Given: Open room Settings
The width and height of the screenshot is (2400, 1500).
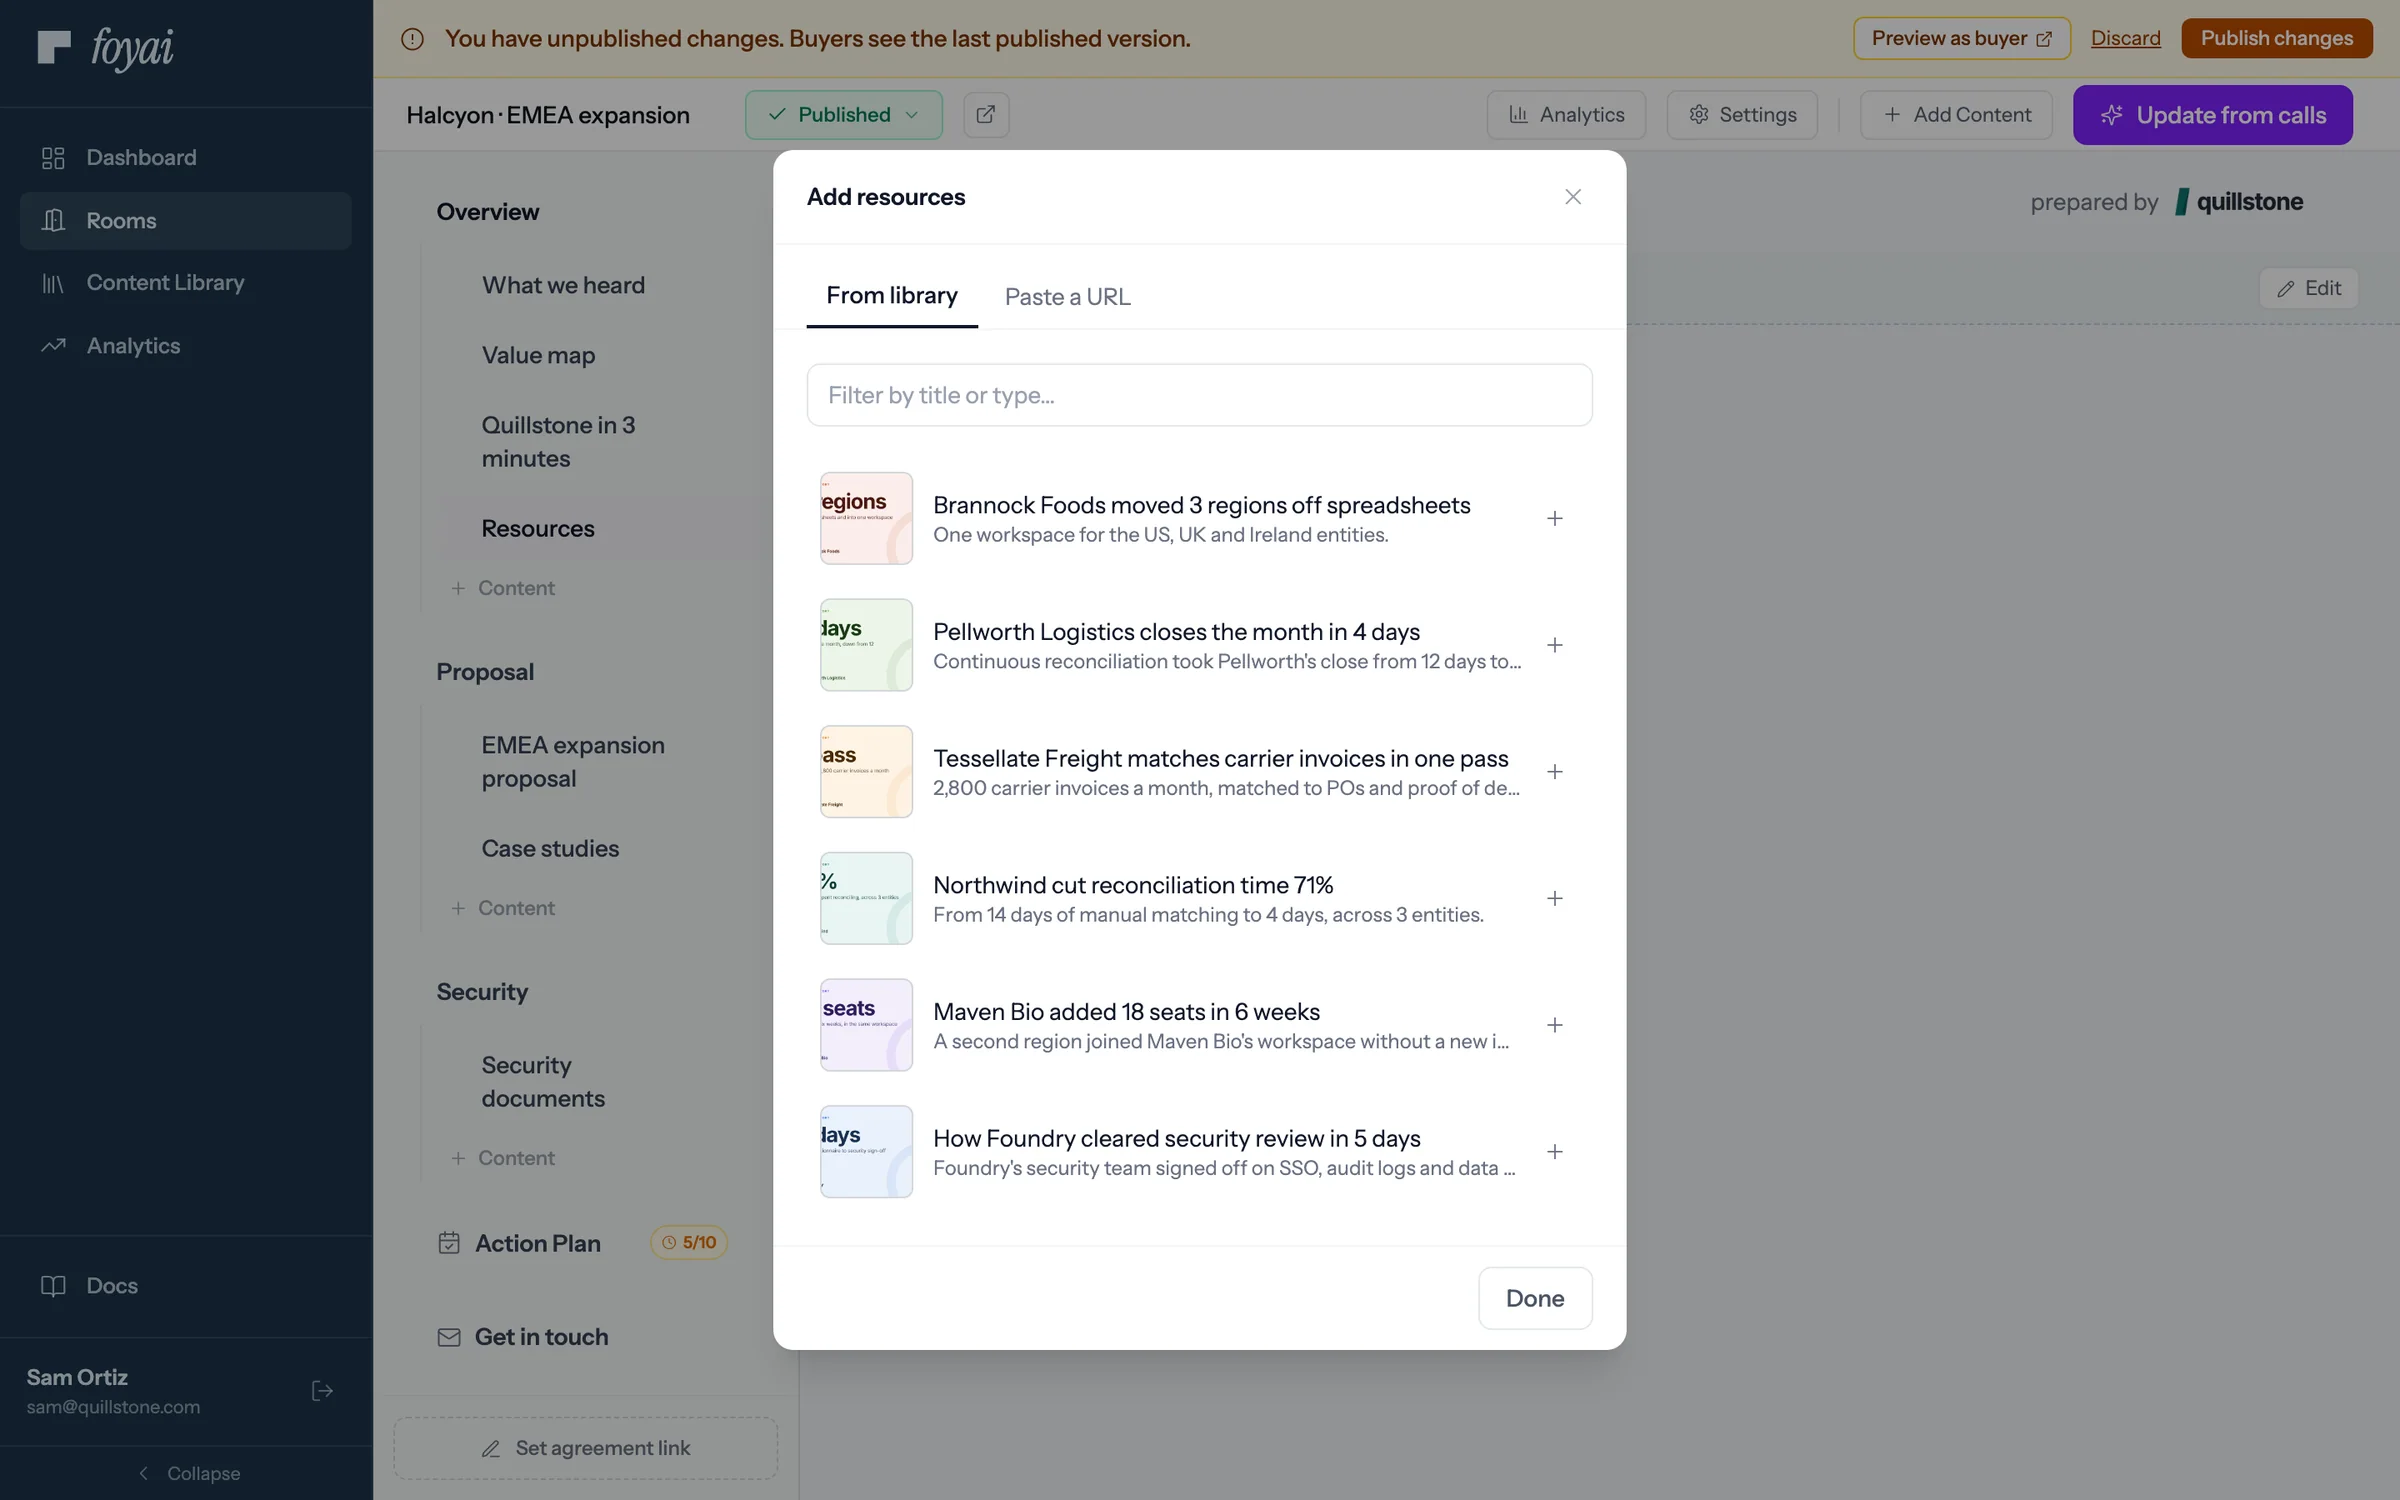Looking at the screenshot, I should tap(1742, 115).
